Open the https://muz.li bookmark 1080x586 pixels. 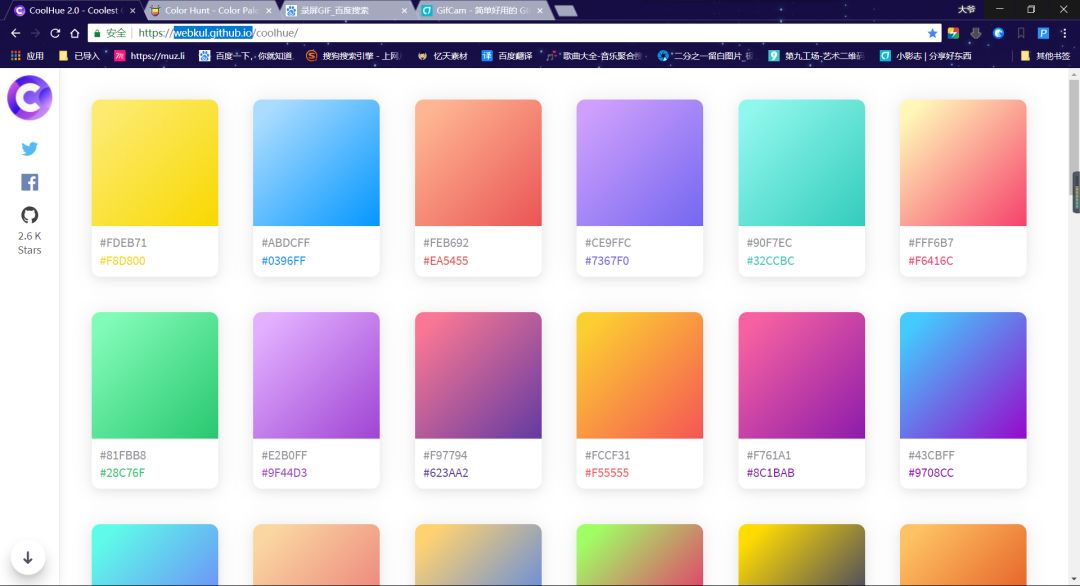coord(149,56)
